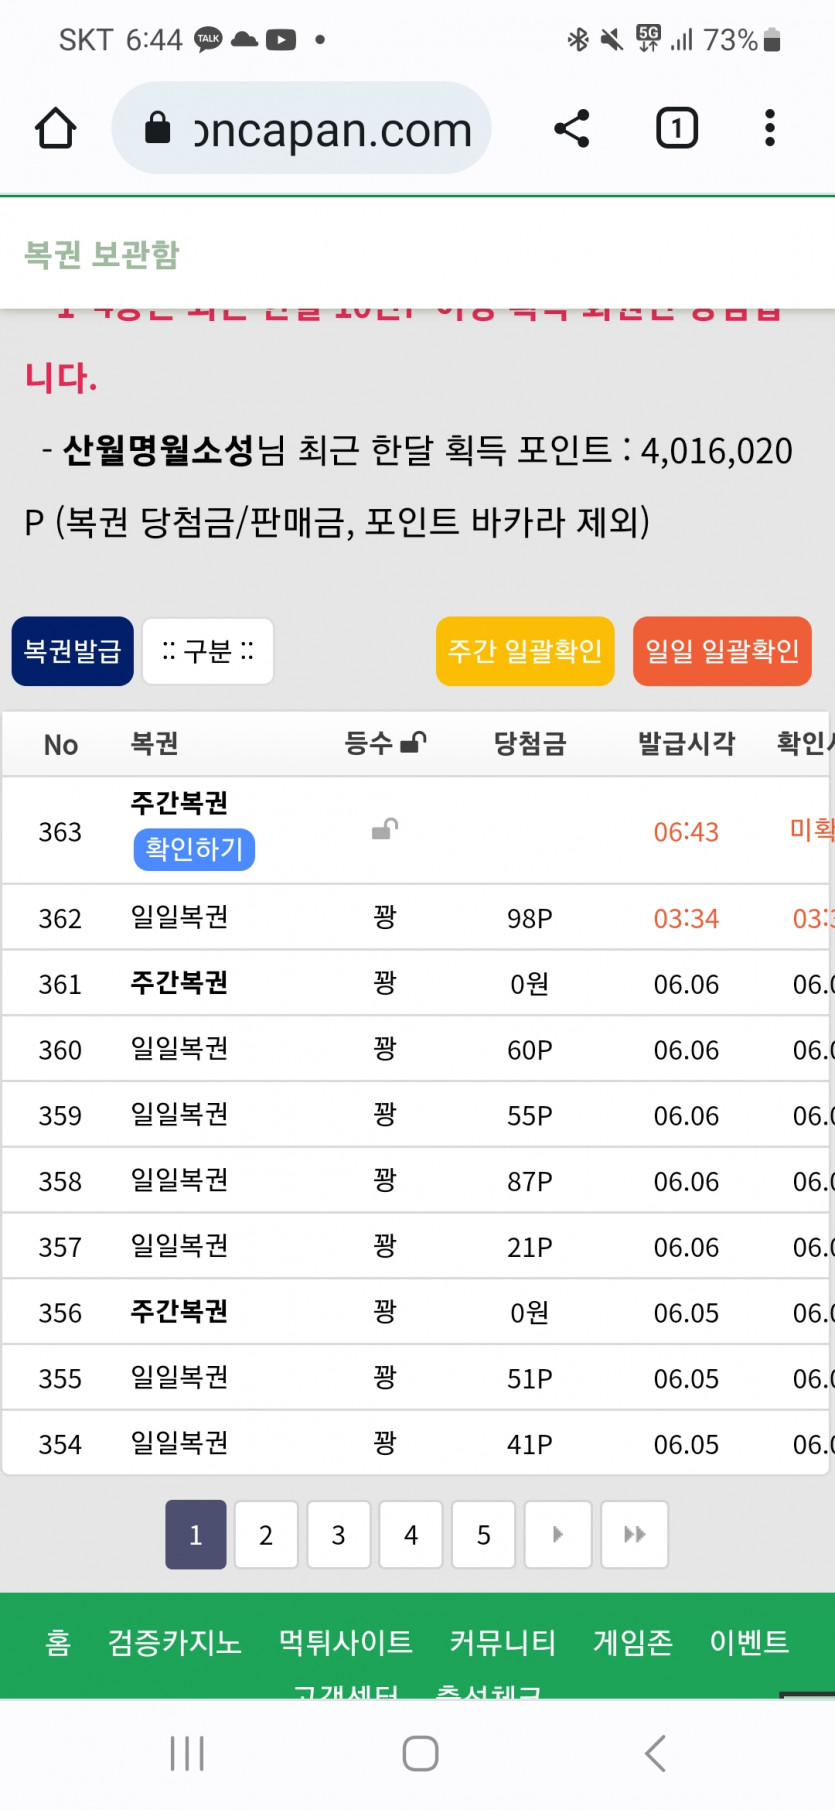The width and height of the screenshot is (835, 1810).
Task: Tap the 확인하기 button in row 363
Action: 194,849
